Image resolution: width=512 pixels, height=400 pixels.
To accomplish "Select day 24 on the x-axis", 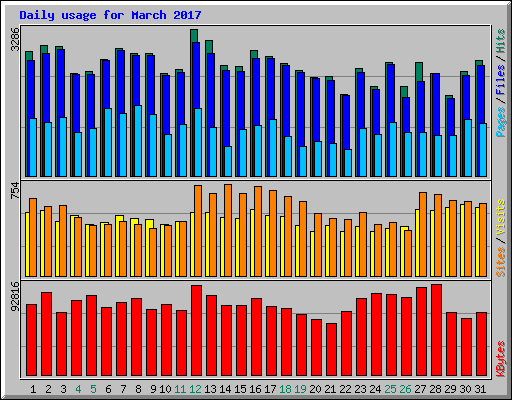I will tap(375, 389).
